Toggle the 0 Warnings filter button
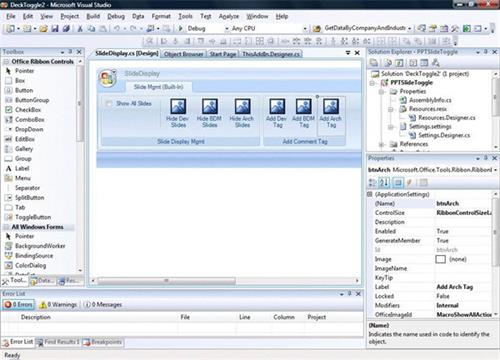The height and width of the screenshot is (360, 500). coord(58,304)
